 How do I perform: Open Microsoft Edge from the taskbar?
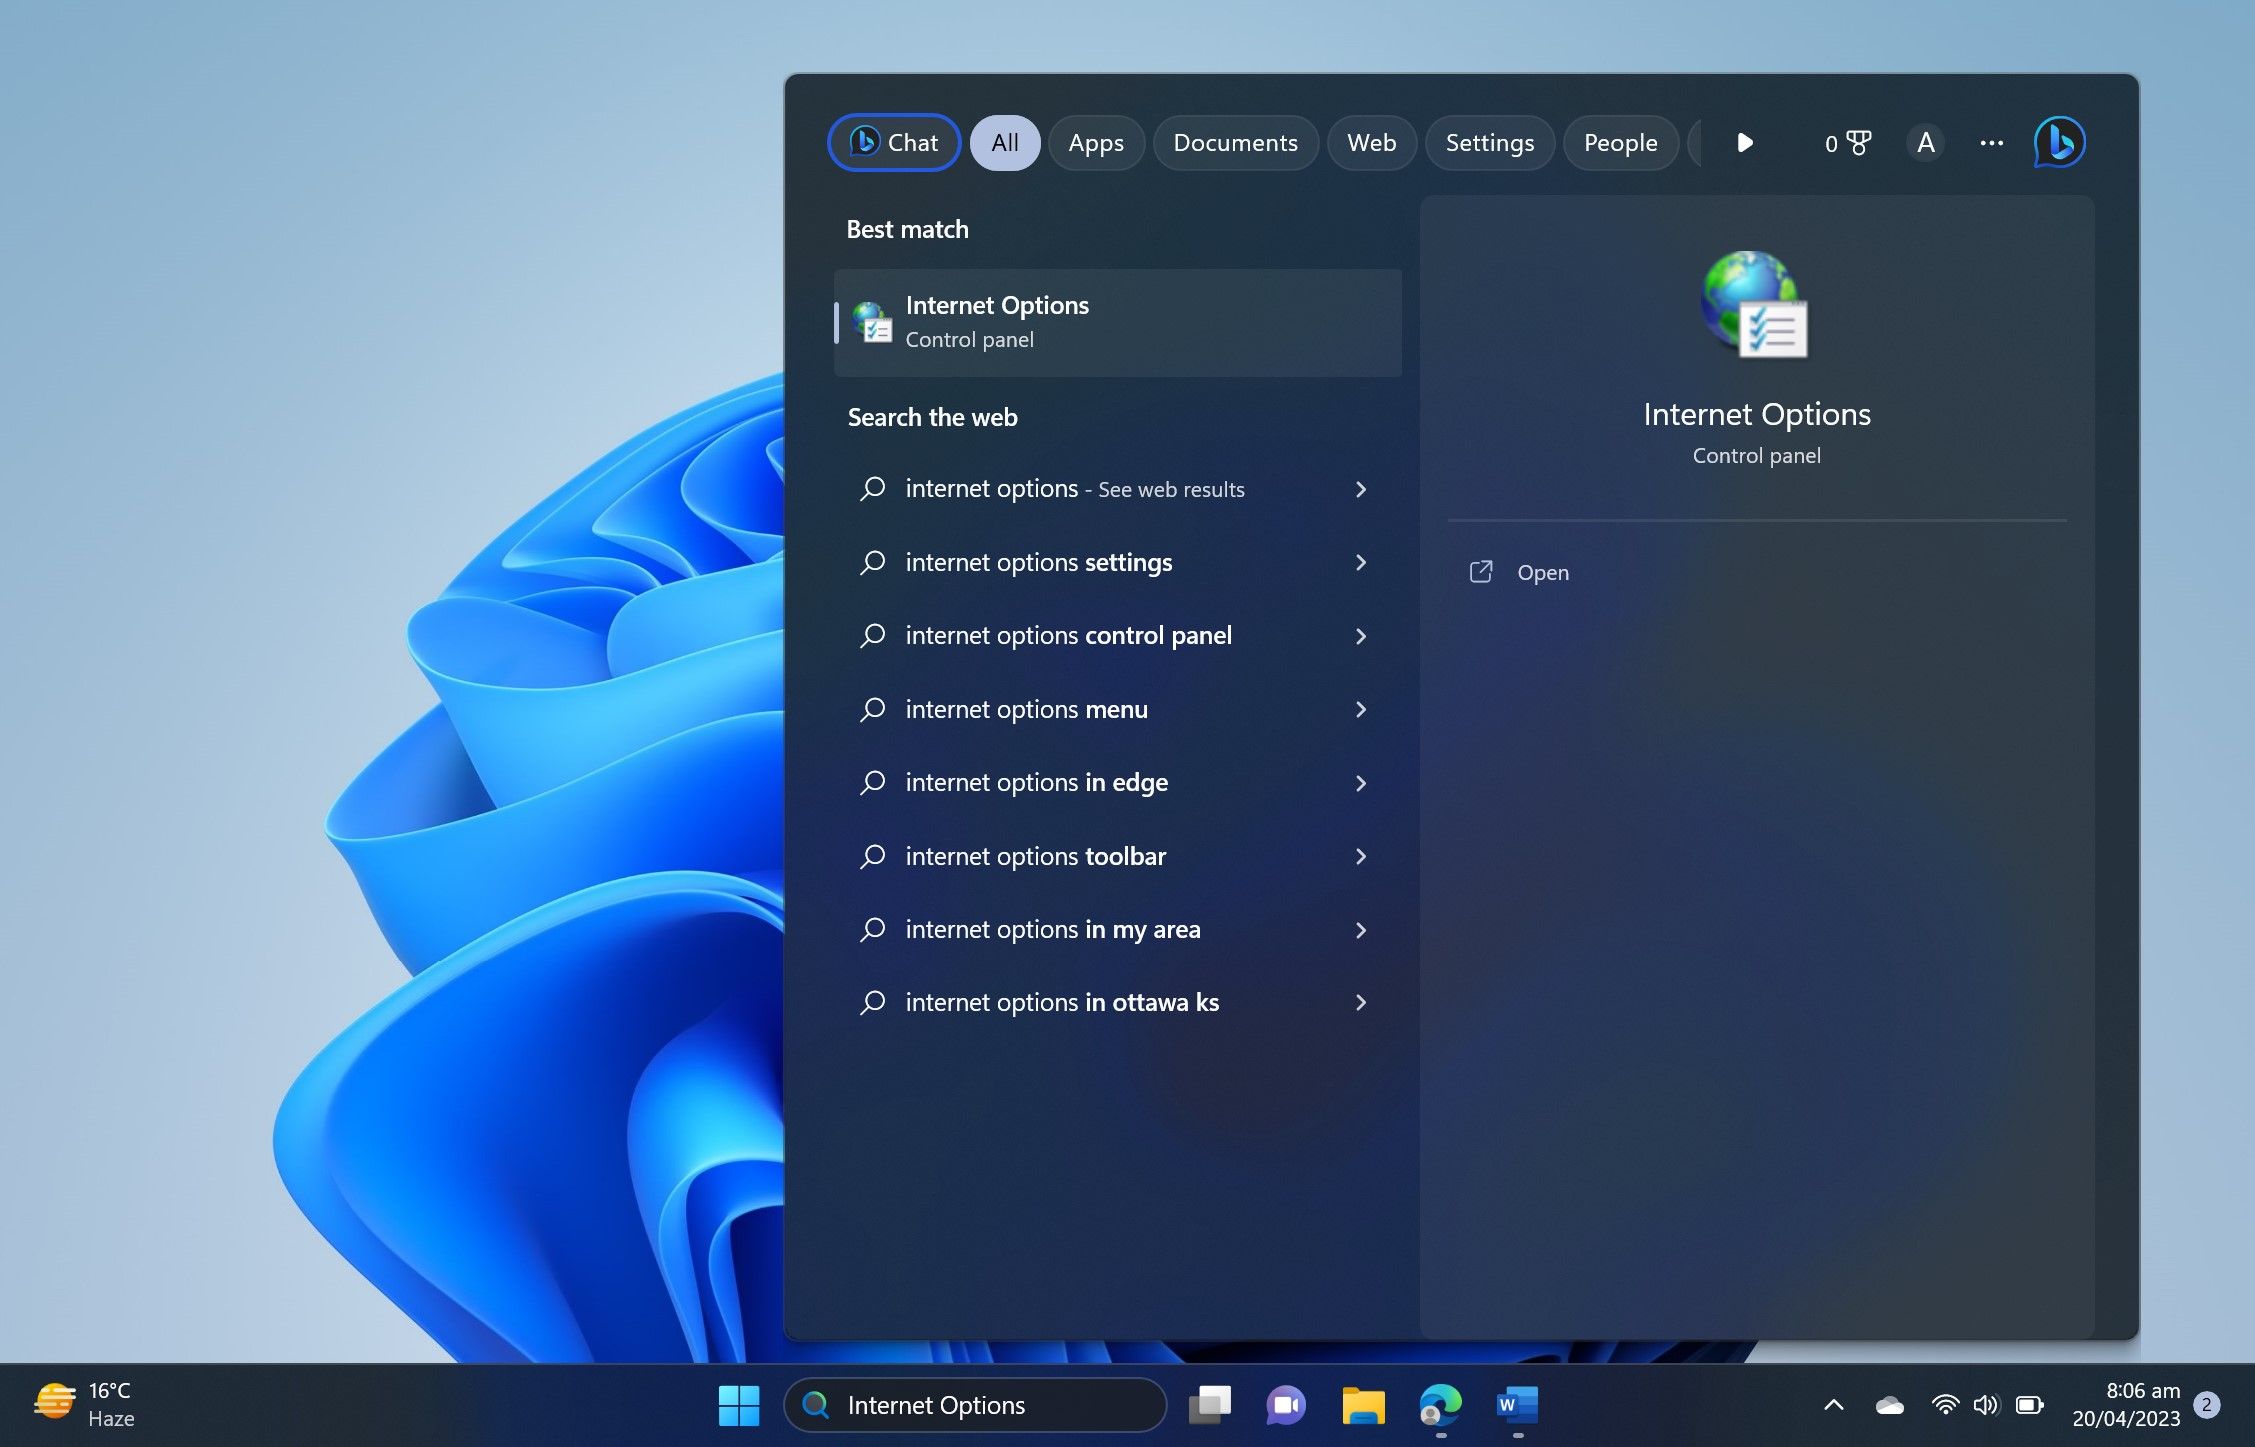click(x=1440, y=1405)
